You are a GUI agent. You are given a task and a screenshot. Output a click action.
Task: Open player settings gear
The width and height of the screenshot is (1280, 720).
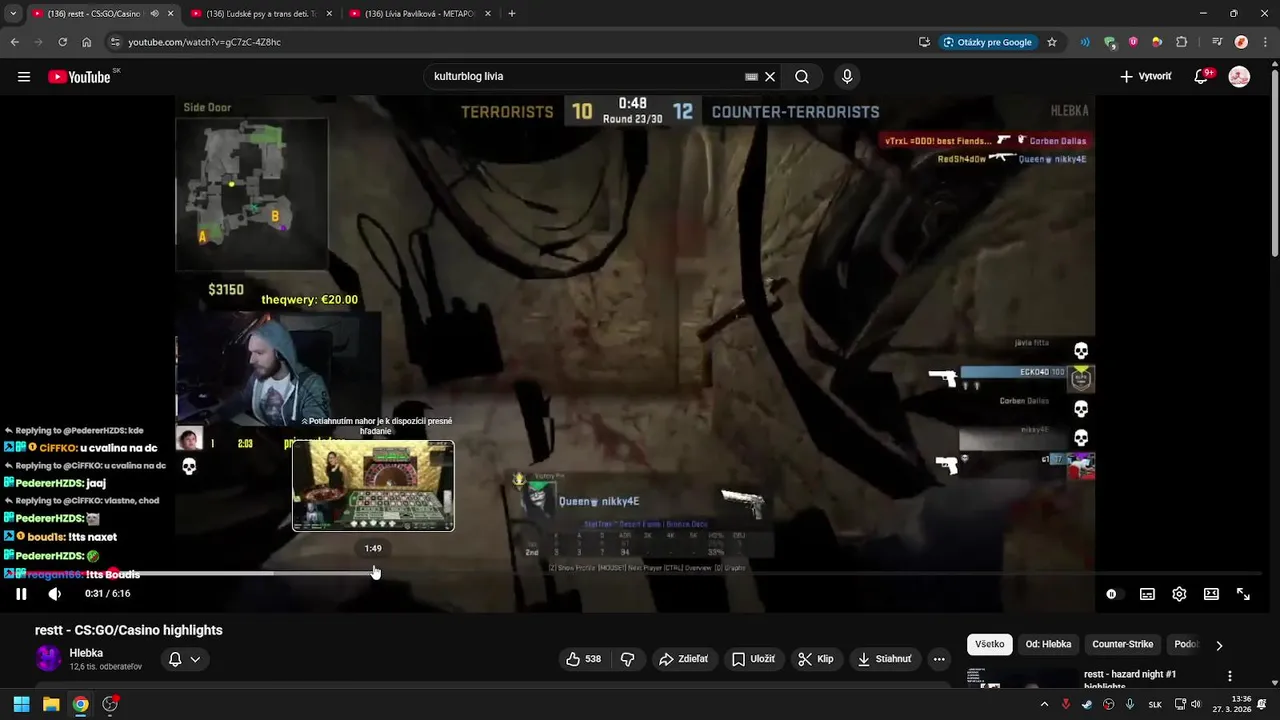click(1179, 594)
